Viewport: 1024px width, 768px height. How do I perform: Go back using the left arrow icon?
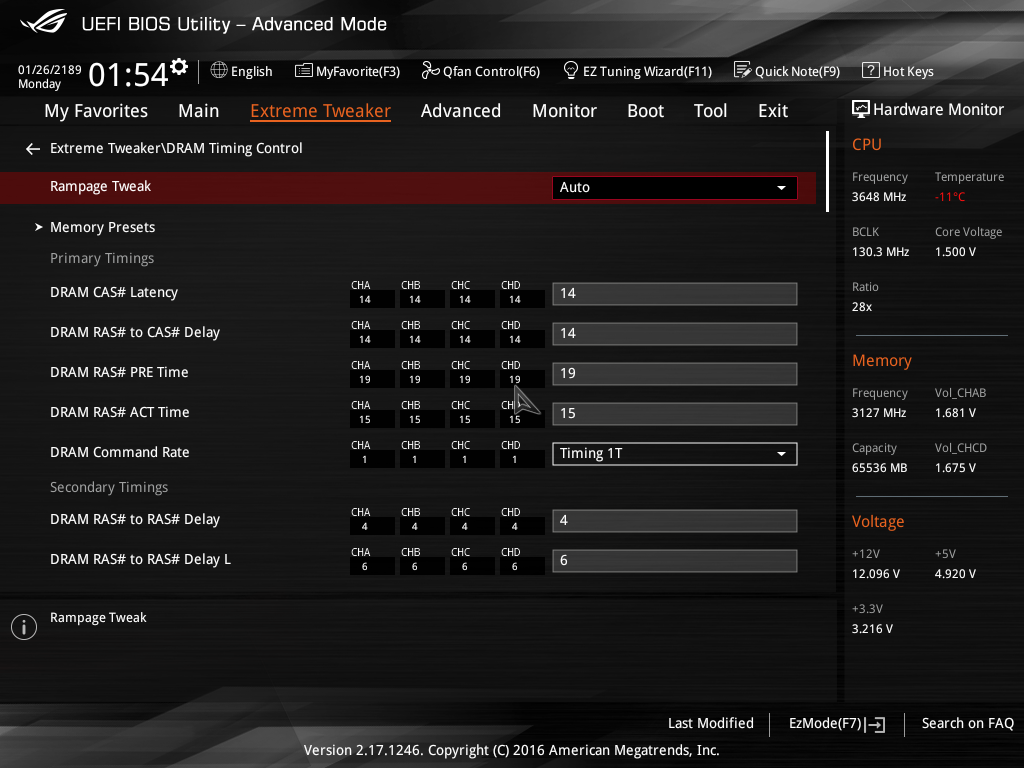tap(33, 149)
